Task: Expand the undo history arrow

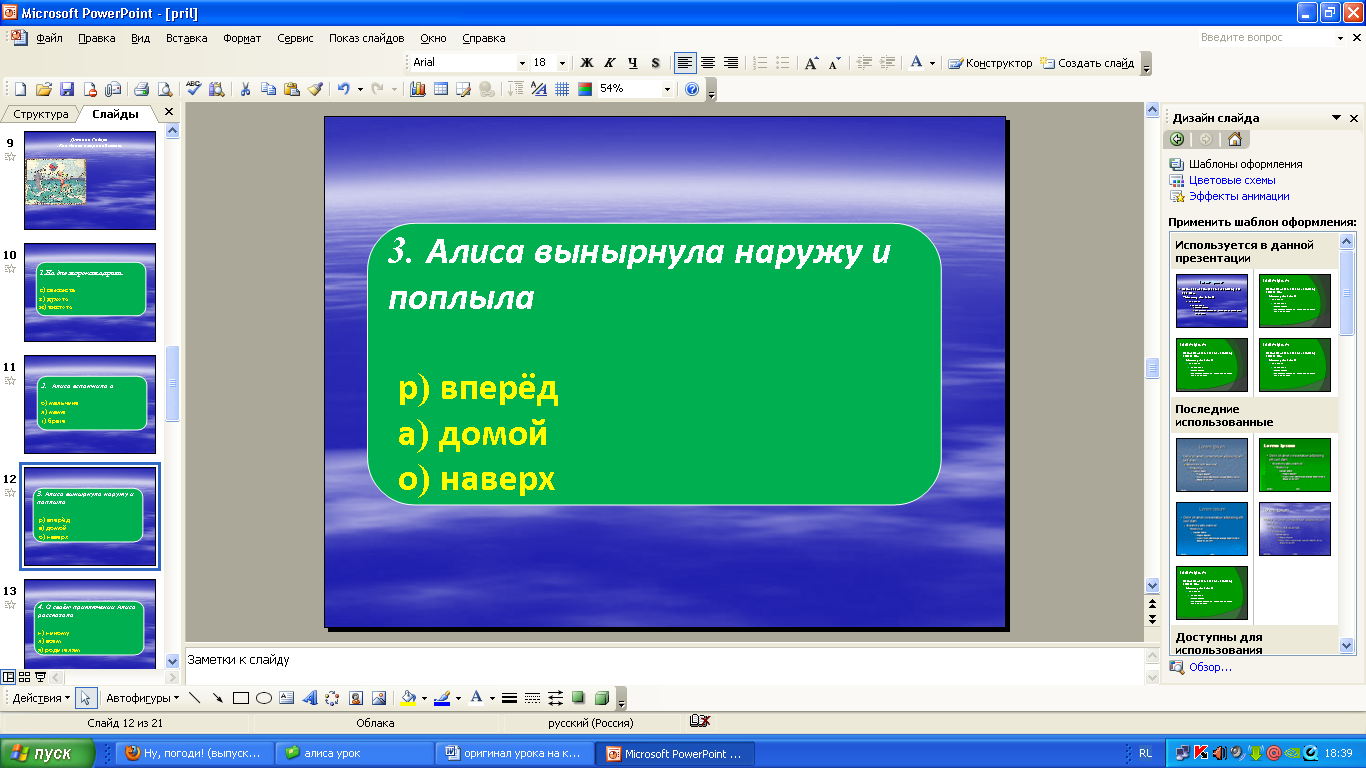Action: pyautogui.click(x=359, y=89)
